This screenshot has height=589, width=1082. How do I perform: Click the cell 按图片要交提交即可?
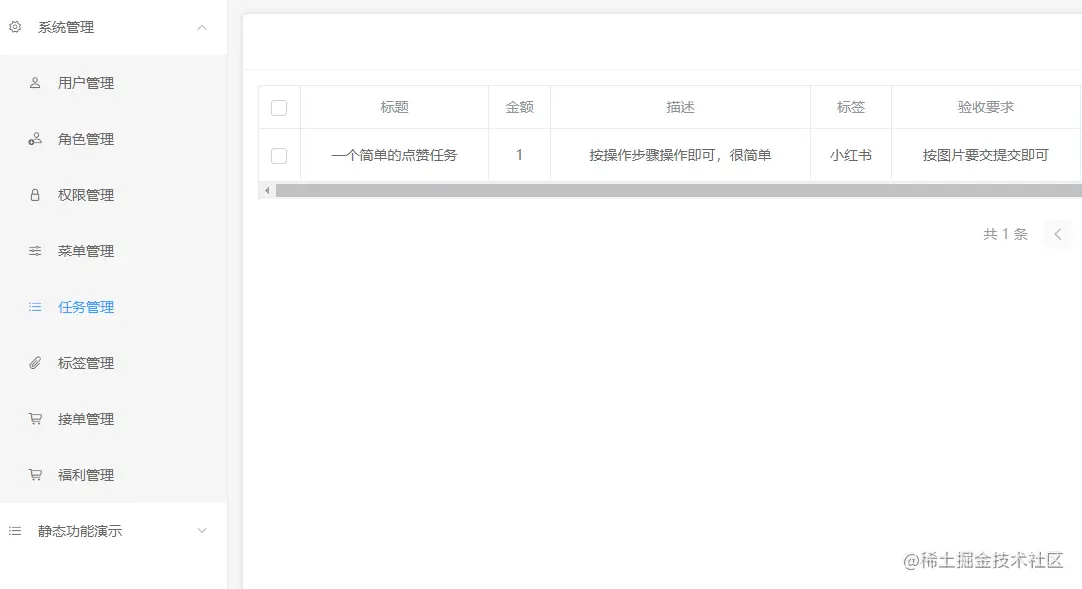[x=986, y=155]
